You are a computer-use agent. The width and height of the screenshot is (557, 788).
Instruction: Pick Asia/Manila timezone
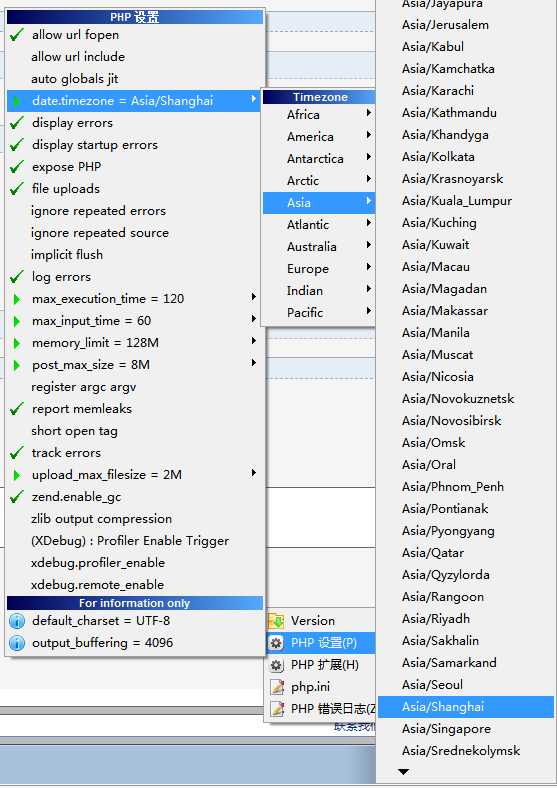[x=466, y=333]
